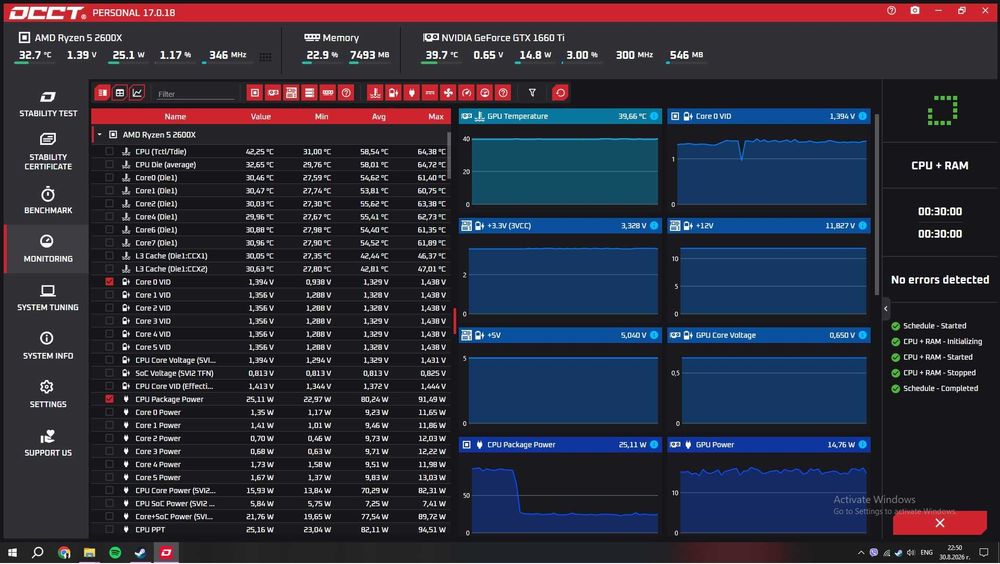Toggle memory module sensors filter icon
Image resolution: width=1000 pixels, height=564 pixels.
tap(328, 93)
